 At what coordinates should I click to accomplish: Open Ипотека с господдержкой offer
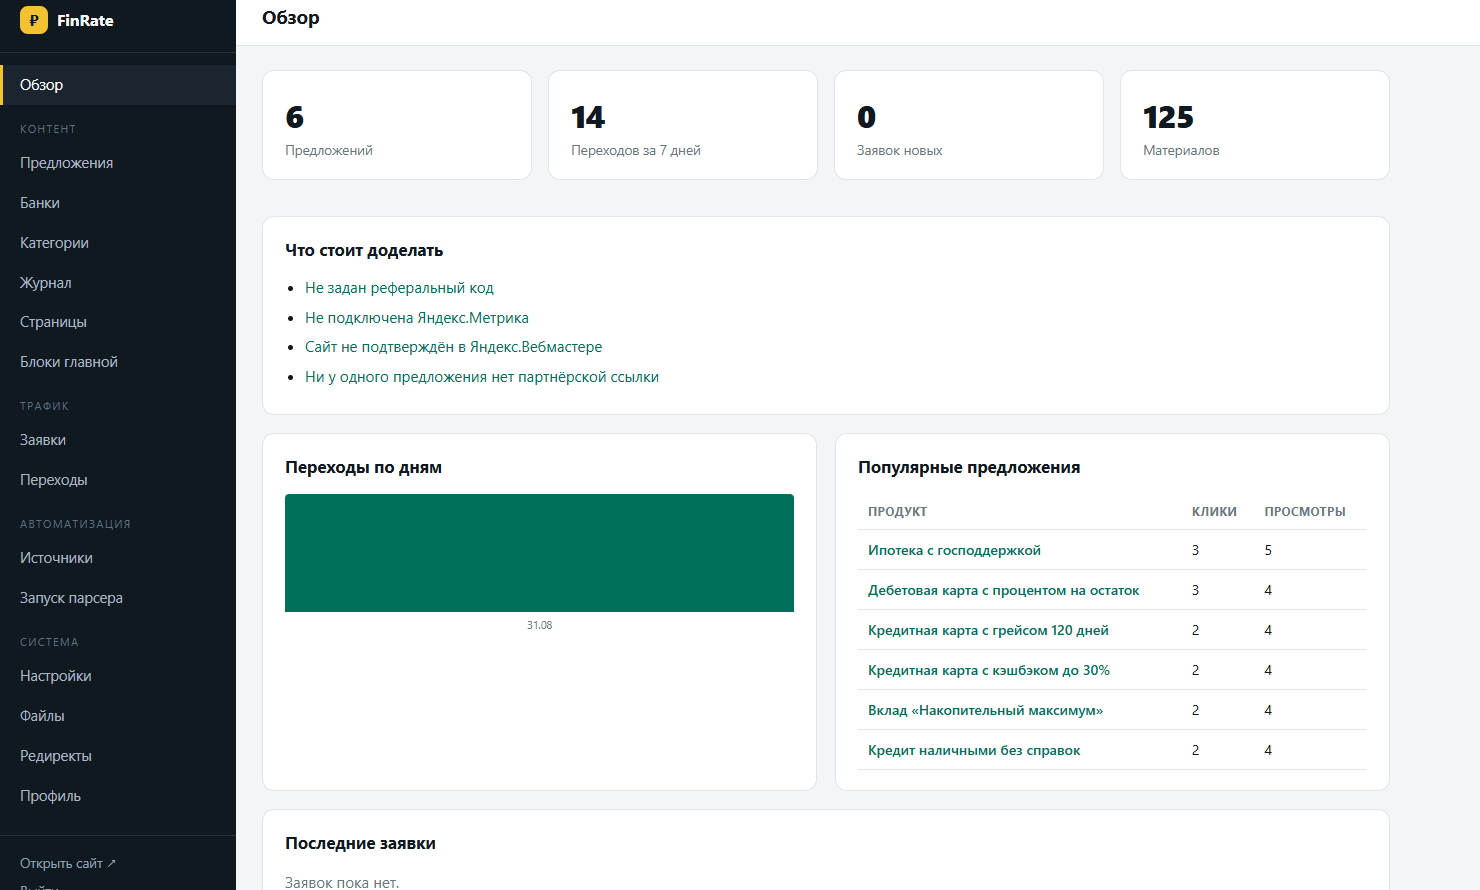pos(954,550)
